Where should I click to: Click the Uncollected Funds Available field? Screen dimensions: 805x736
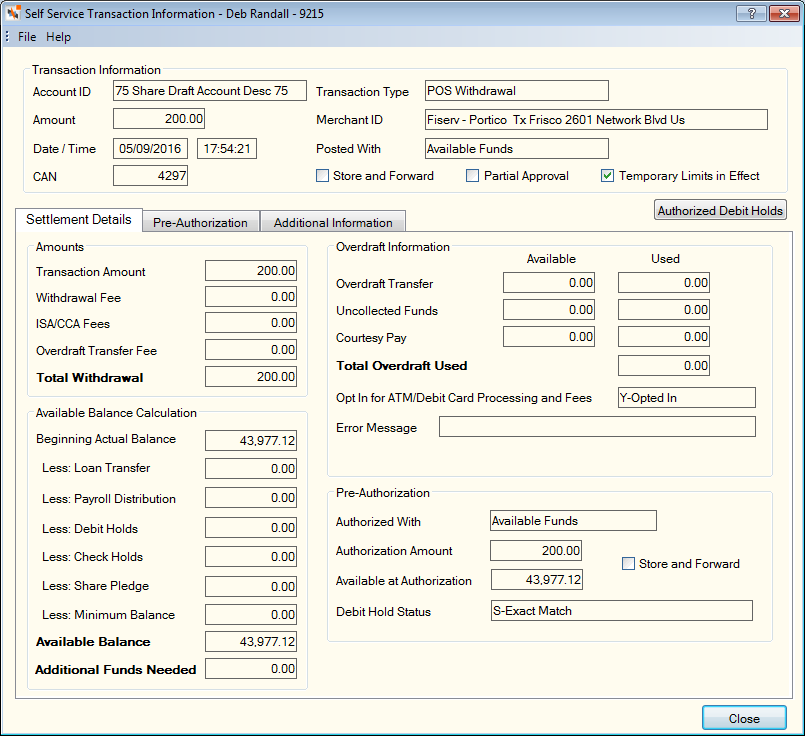pyautogui.click(x=549, y=309)
